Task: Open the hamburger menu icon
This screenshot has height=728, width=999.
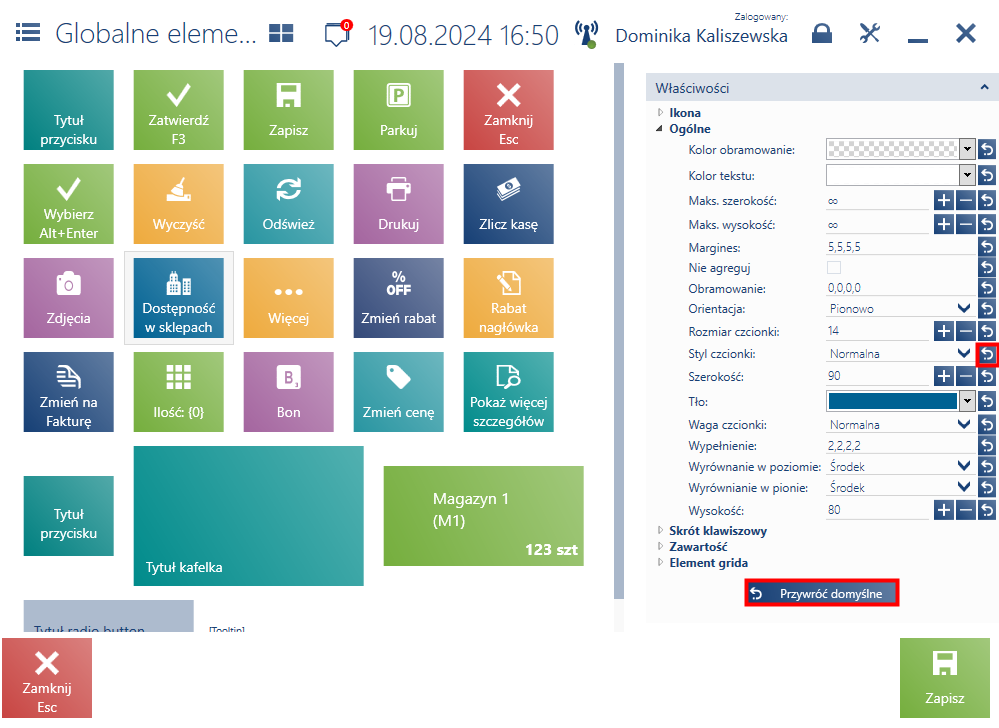Action: (x=27, y=32)
